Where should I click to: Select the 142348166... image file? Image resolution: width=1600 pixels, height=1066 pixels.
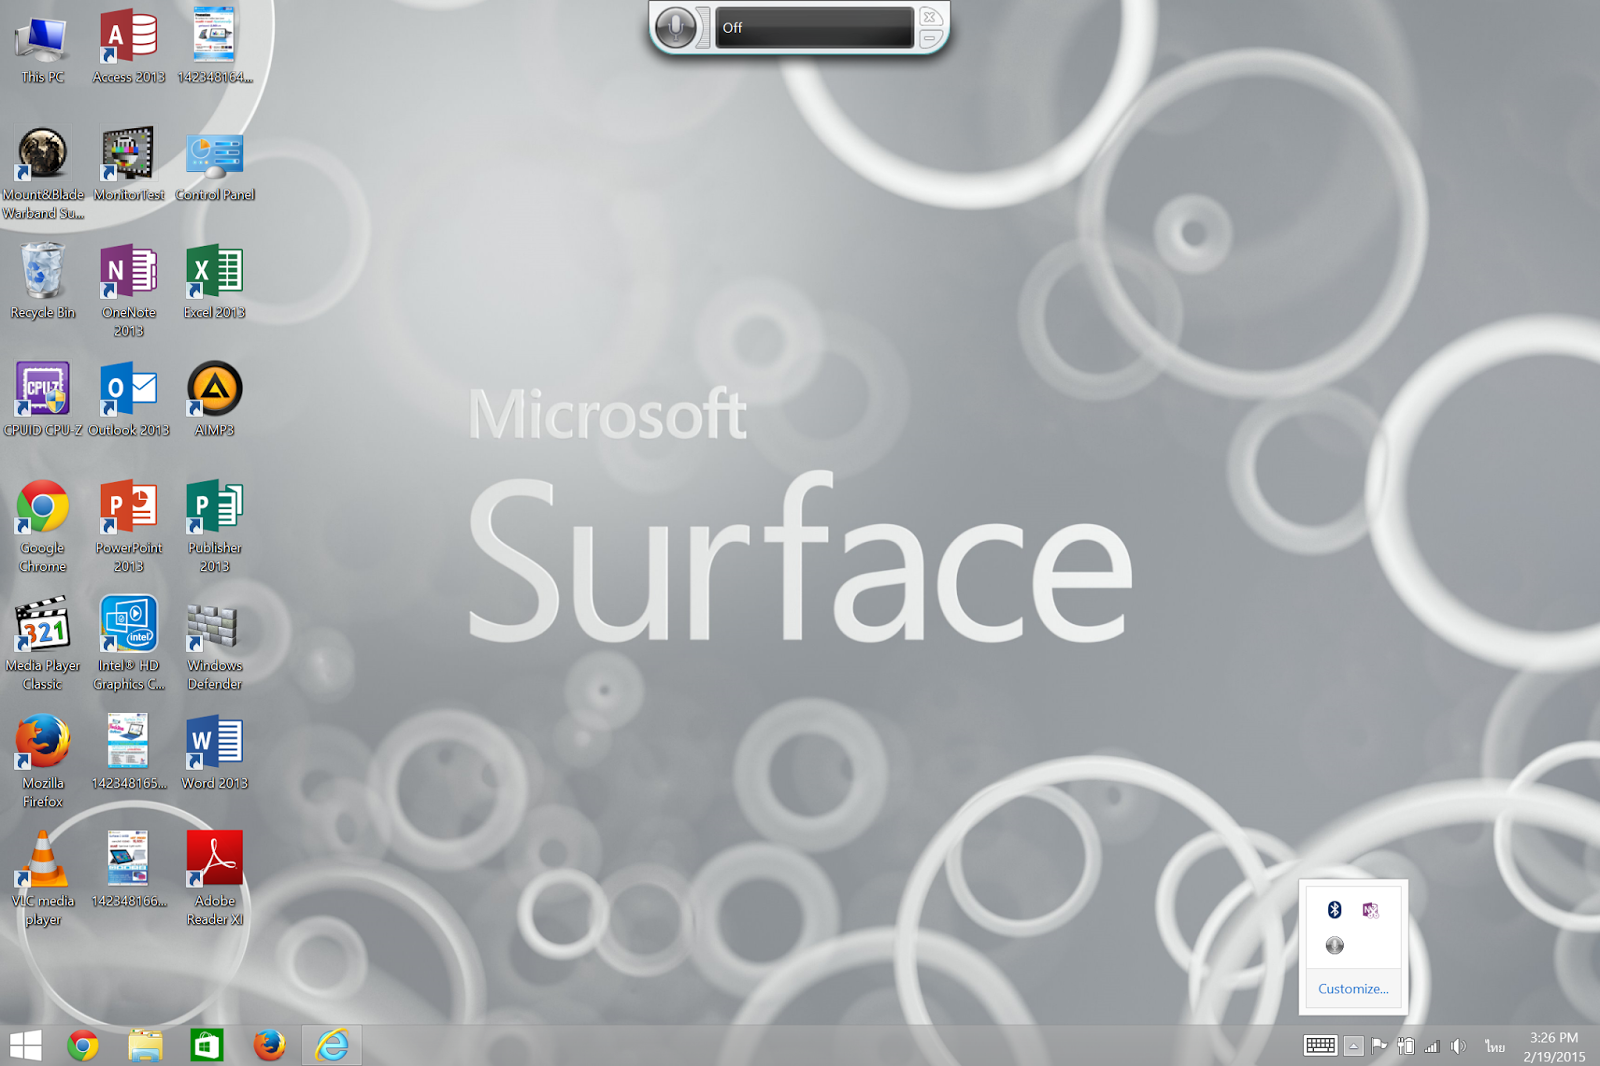(128, 871)
